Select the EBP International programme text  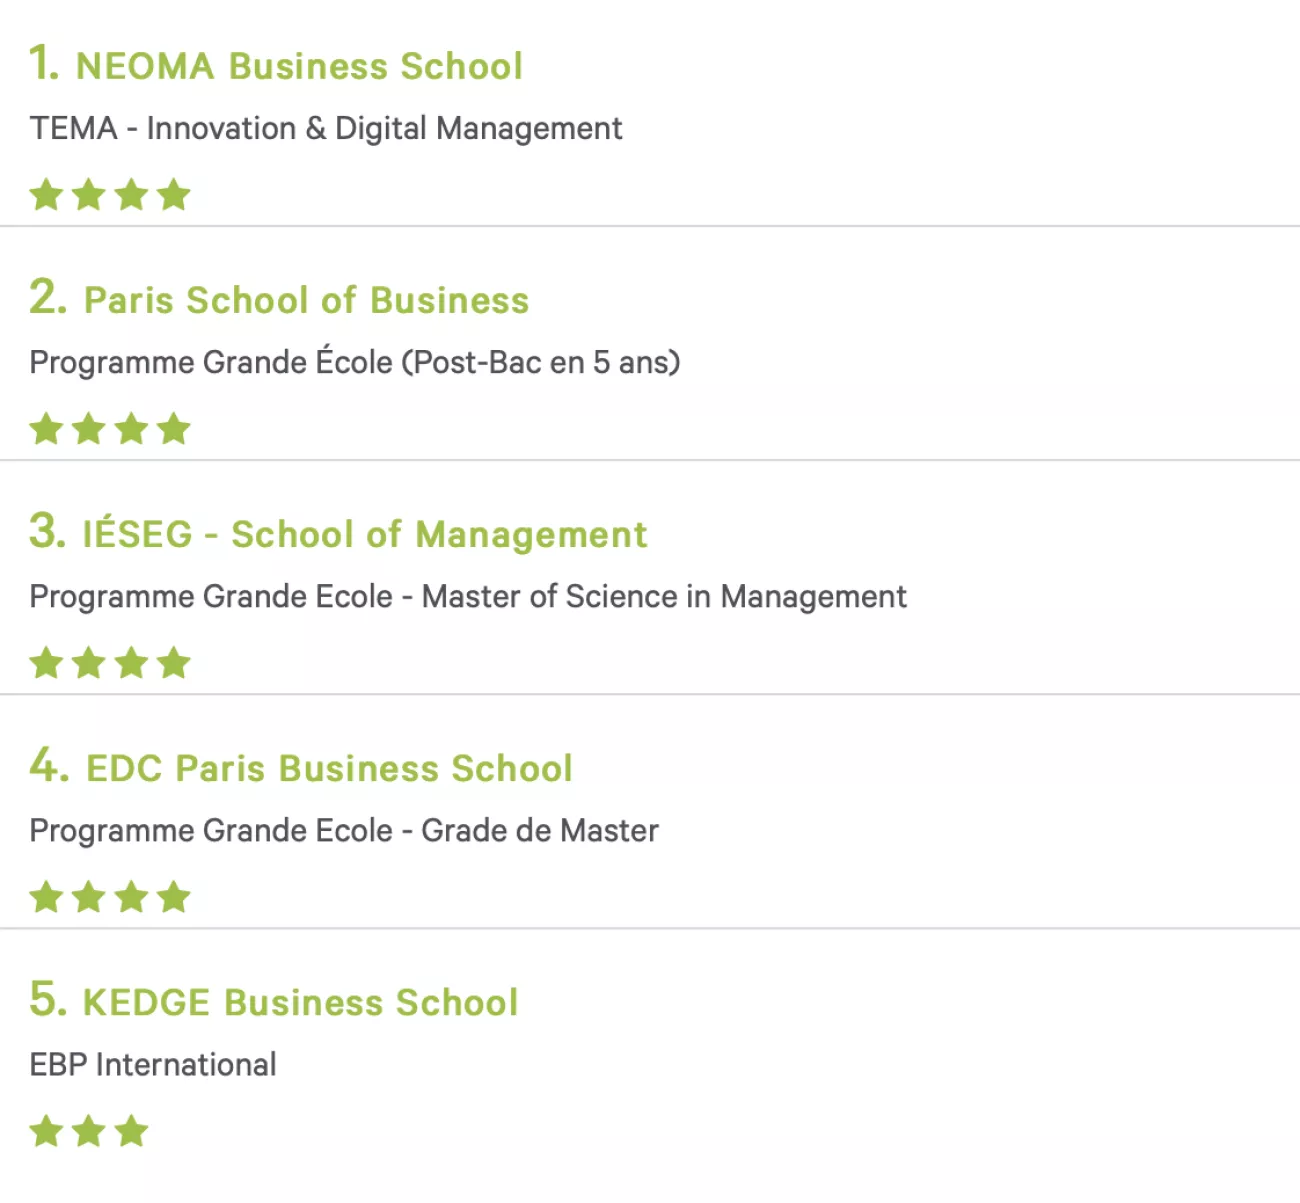(153, 1065)
